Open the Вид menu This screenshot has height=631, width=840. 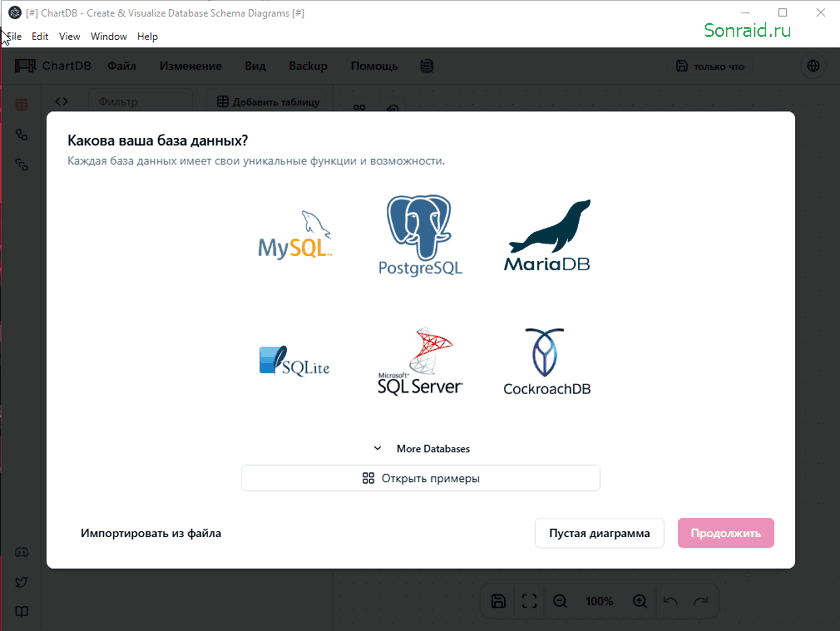255,66
